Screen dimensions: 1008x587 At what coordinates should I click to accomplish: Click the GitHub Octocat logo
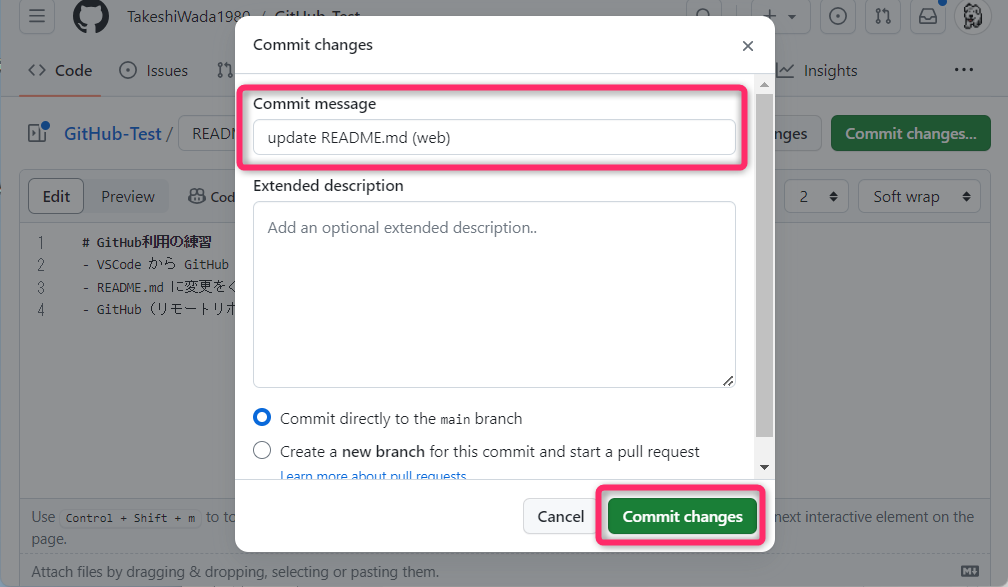(x=91, y=16)
